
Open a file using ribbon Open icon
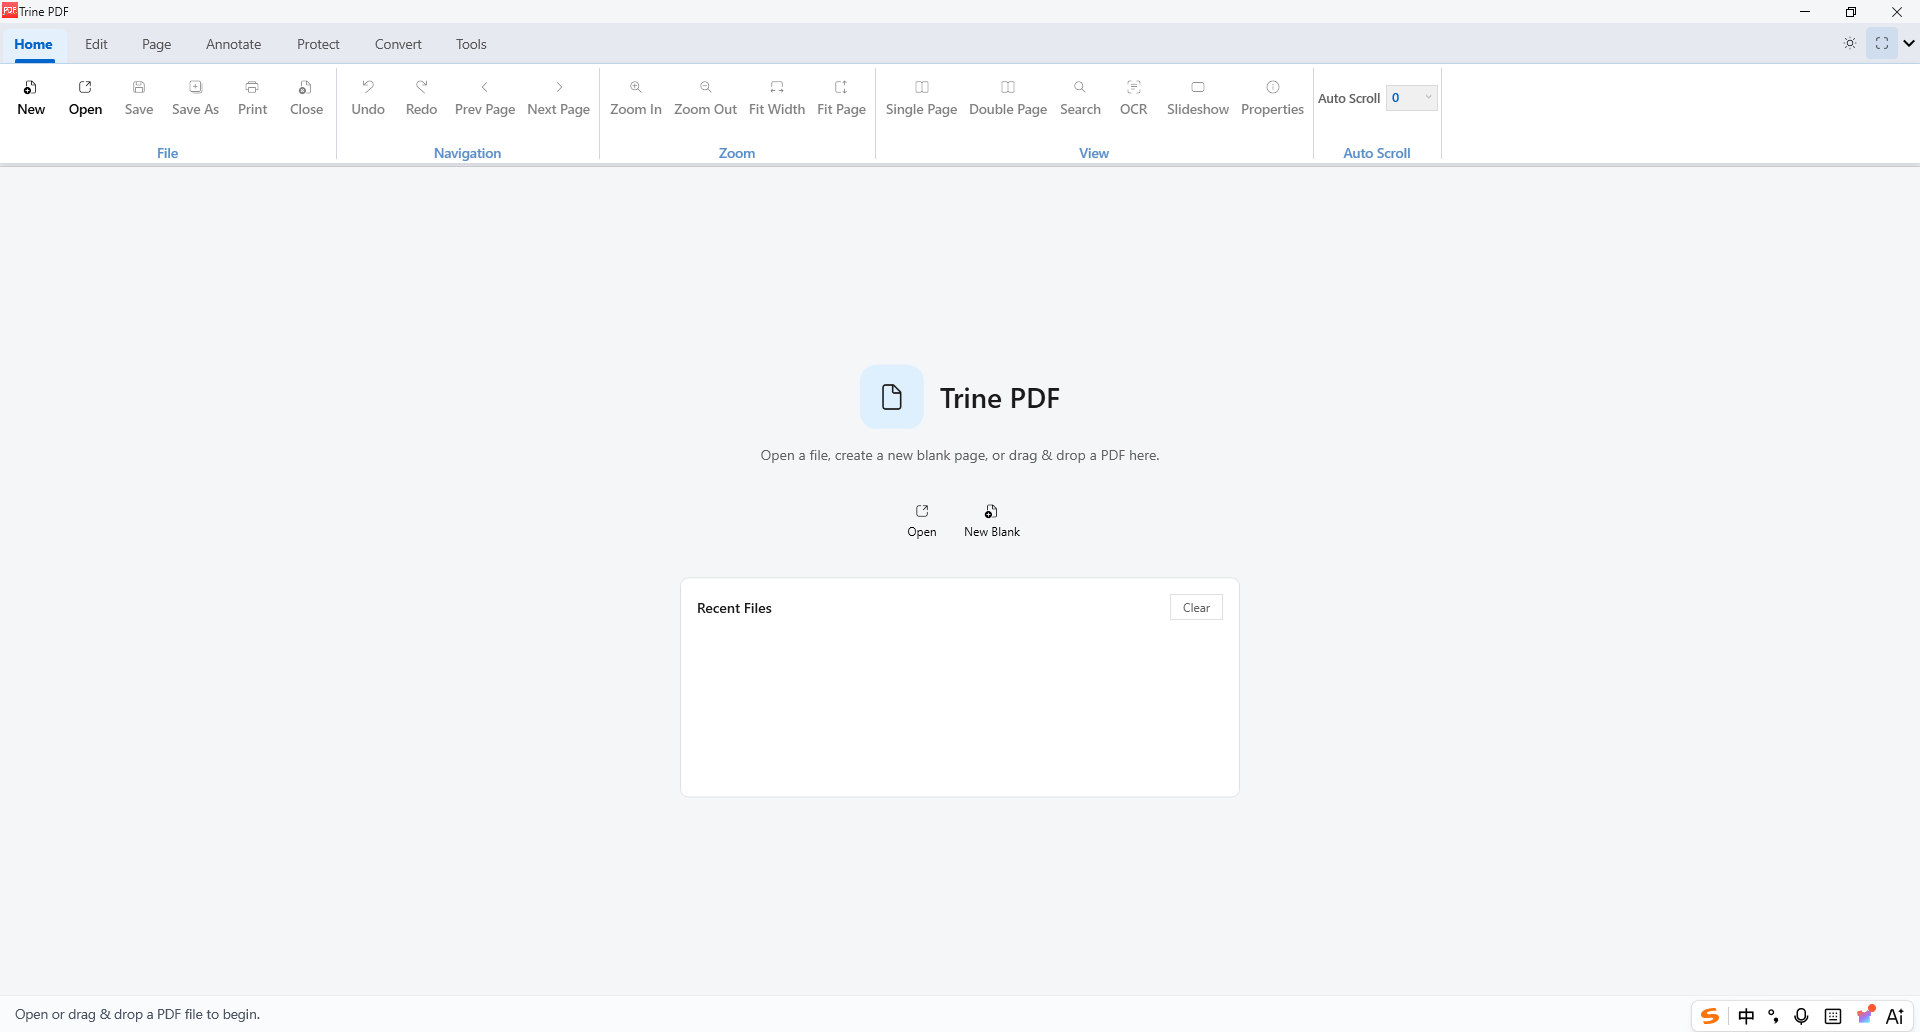(85, 98)
